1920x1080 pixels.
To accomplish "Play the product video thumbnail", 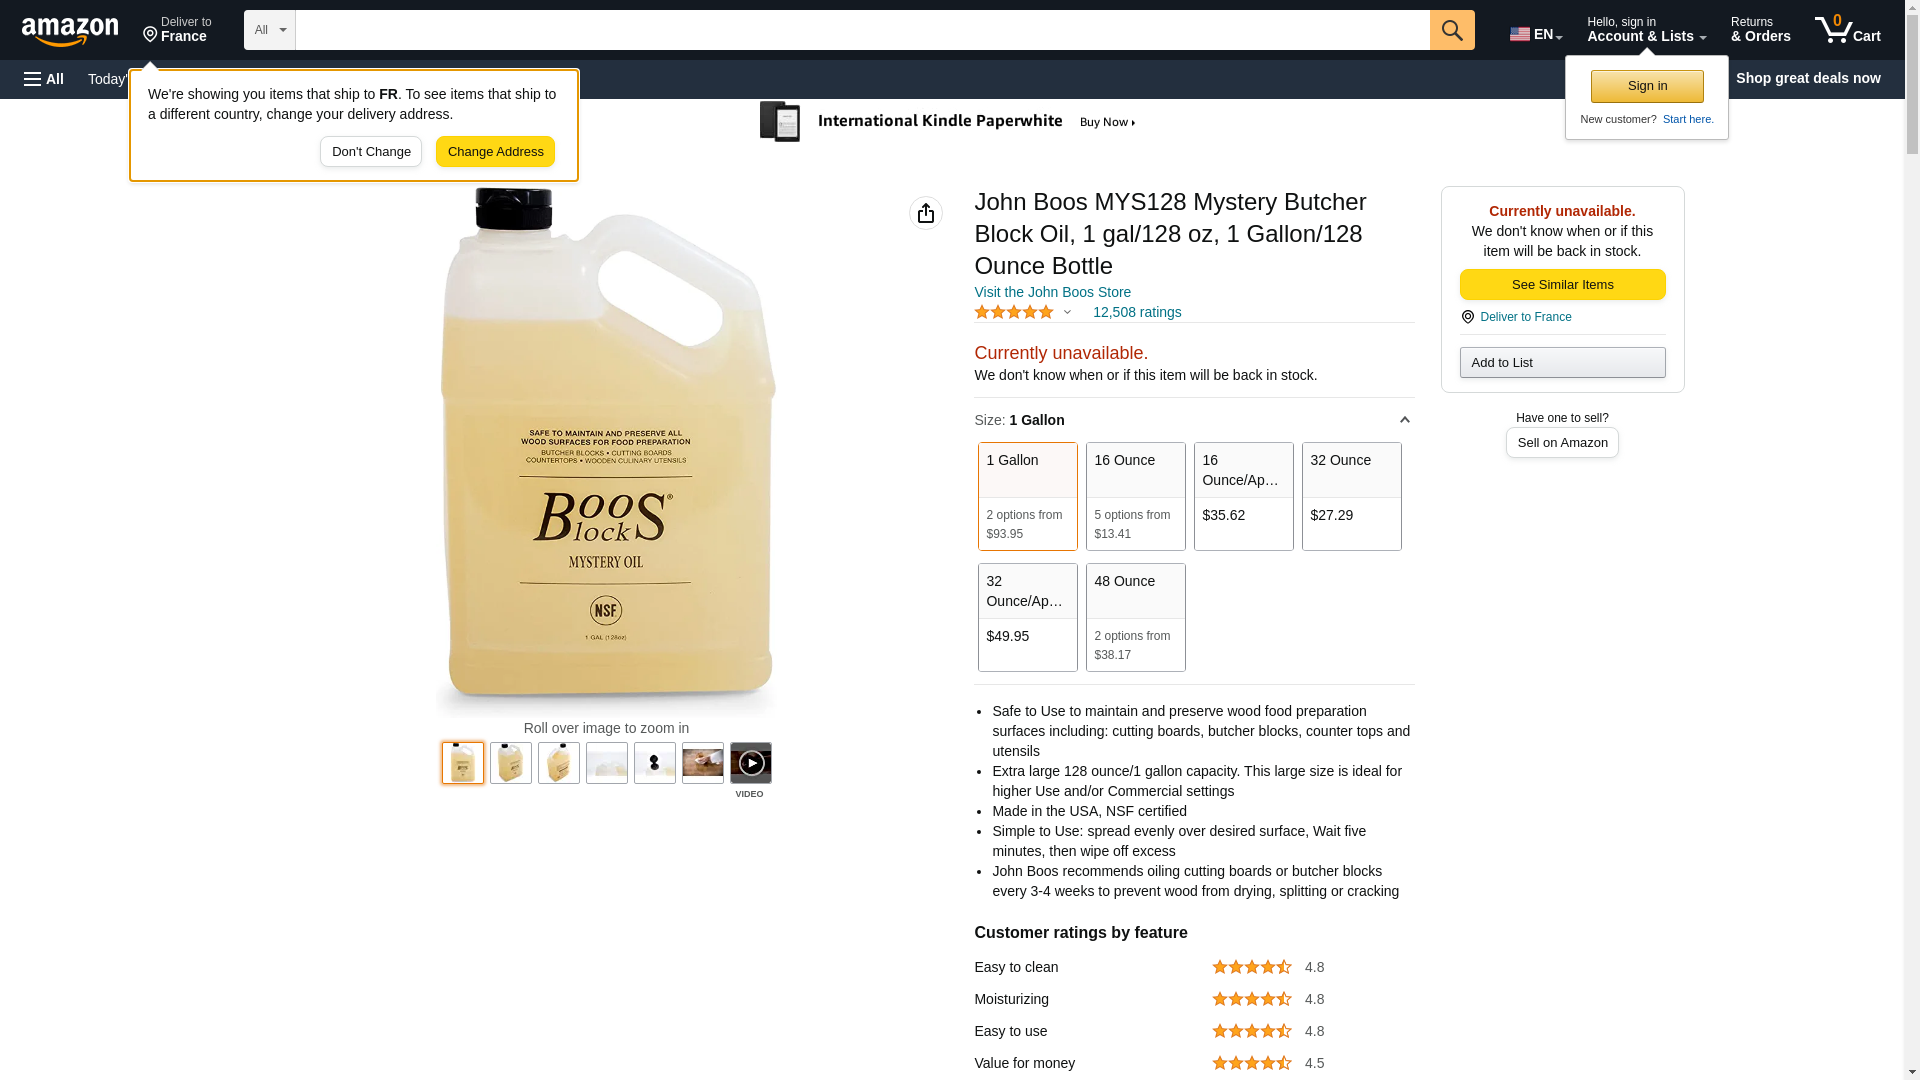I will pyautogui.click(x=751, y=763).
